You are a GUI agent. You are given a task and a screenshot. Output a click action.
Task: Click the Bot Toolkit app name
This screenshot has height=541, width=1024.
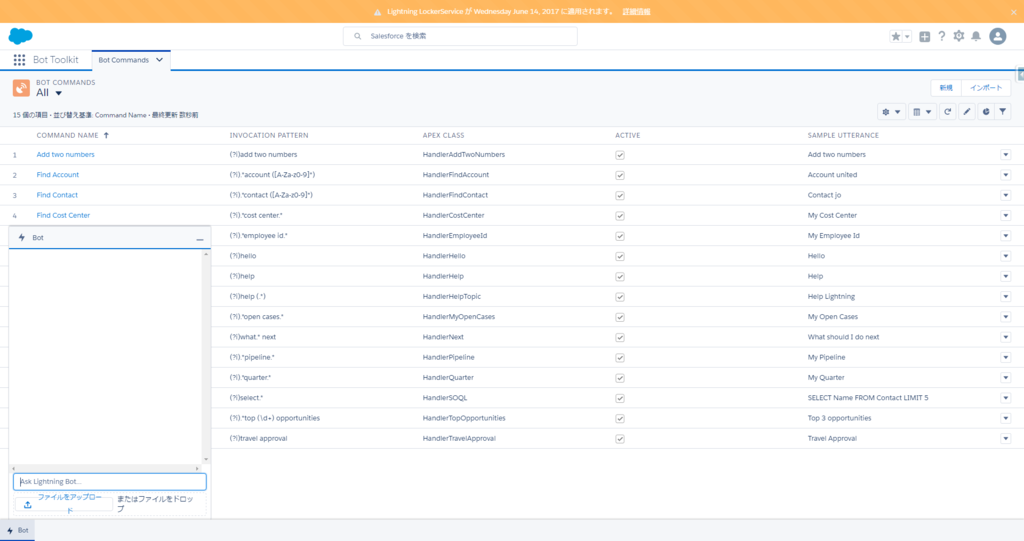pyautogui.click(x=56, y=60)
